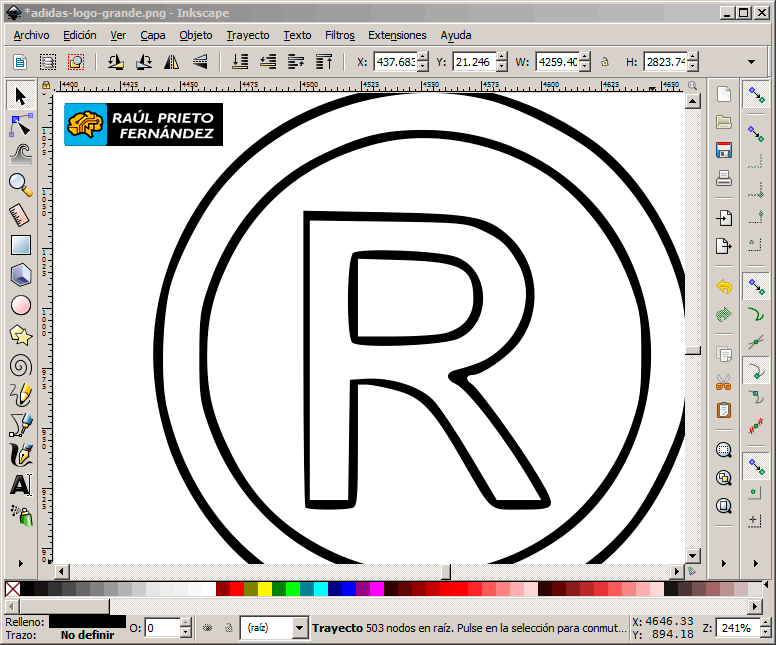Open the layer dropdown showing (raíz)
The height and width of the screenshot is (645, 776).
click(274, 628)
